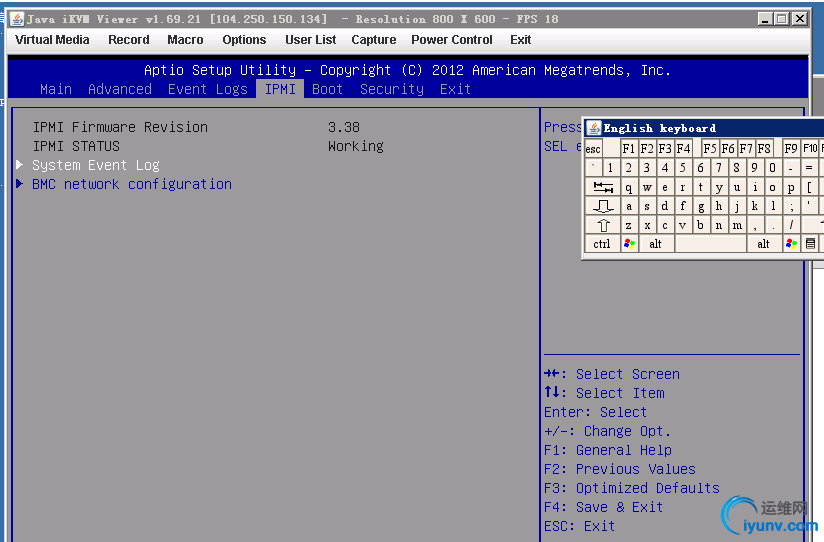The image size is (824, 542).
Task: Open the Capture menu
Action: tap(374, 40)
